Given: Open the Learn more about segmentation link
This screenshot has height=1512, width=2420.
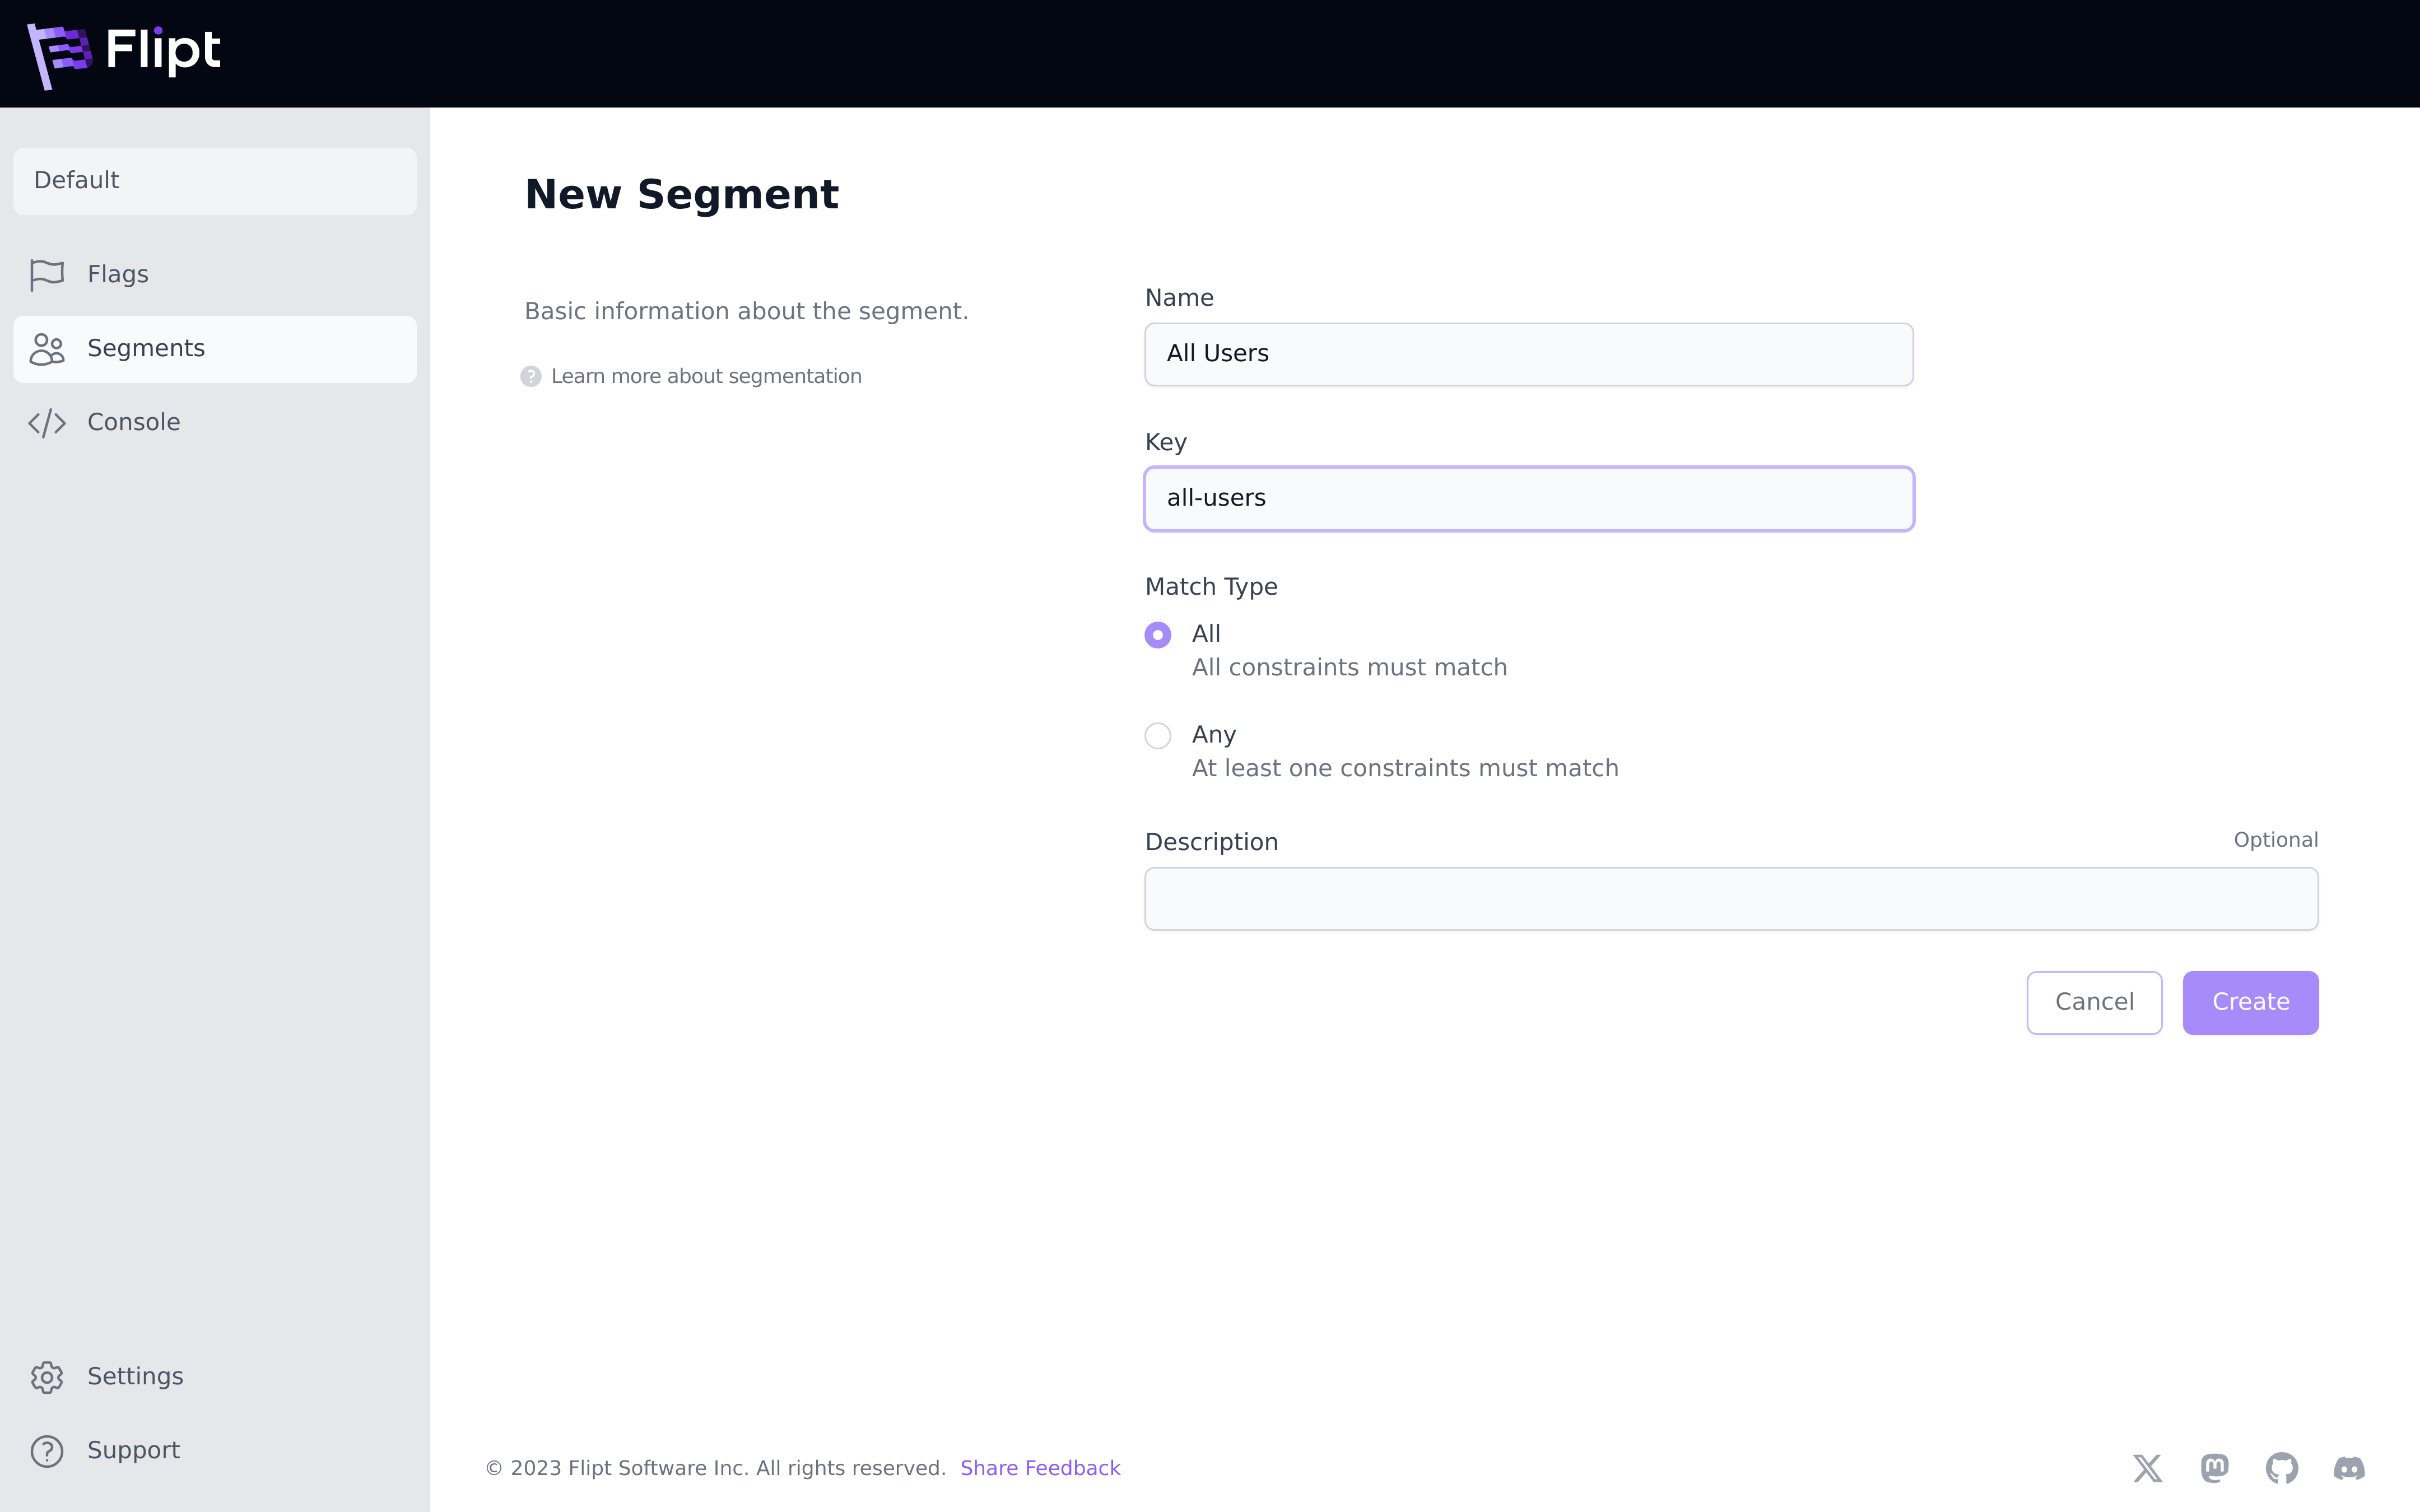Looking at the screenshot, I should tap(705, 376).
